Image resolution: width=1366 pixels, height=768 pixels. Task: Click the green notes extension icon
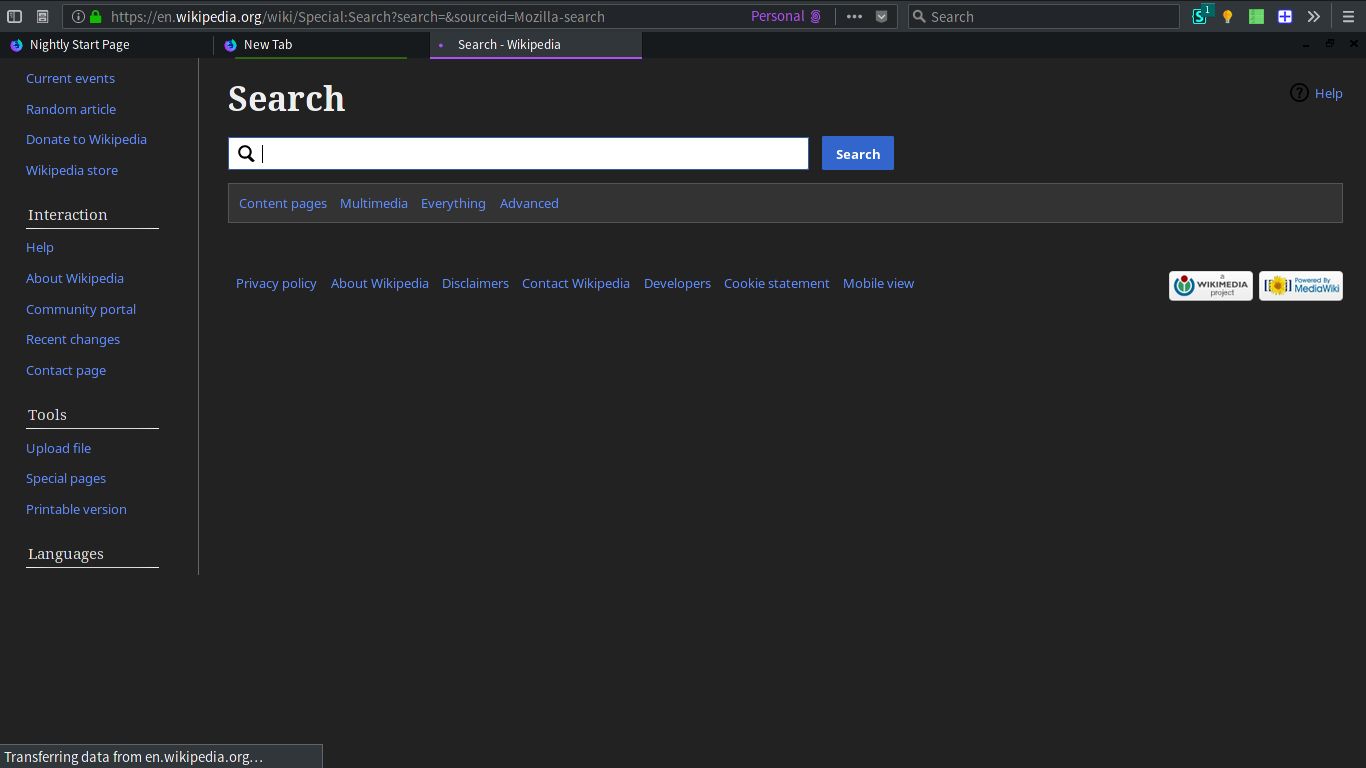point(1256,16)
